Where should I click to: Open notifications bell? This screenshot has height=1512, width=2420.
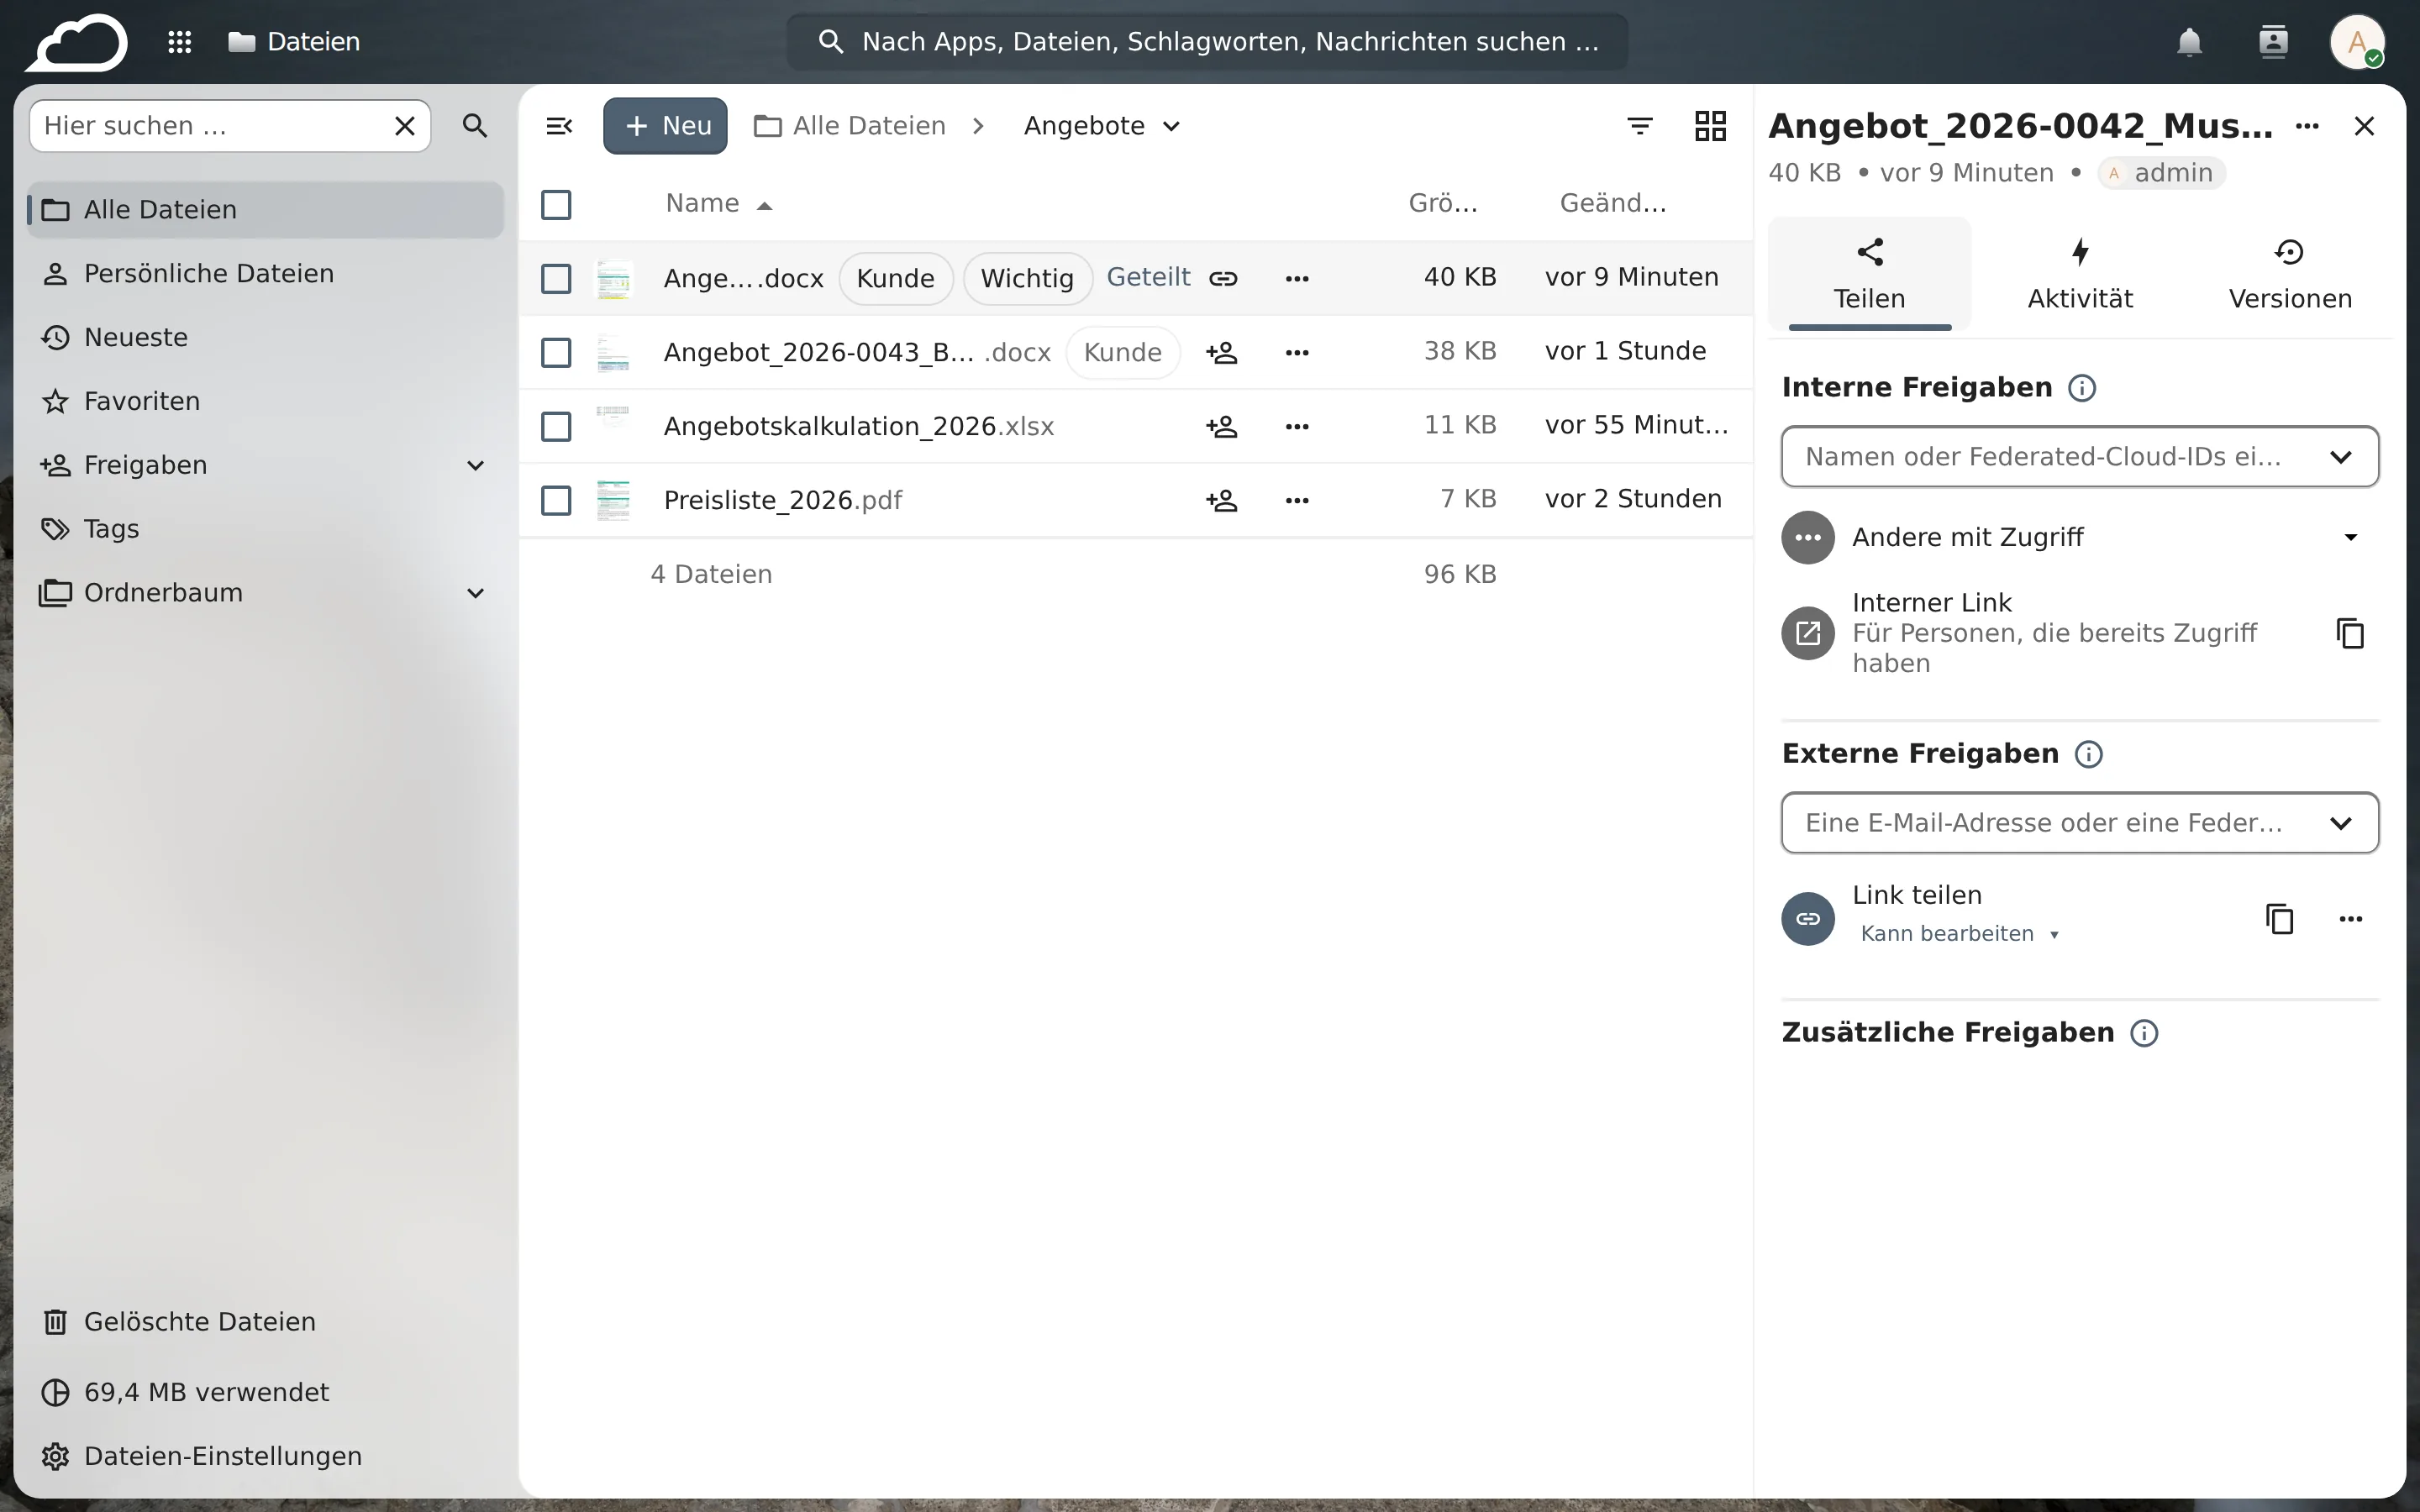coord(2189,42)
